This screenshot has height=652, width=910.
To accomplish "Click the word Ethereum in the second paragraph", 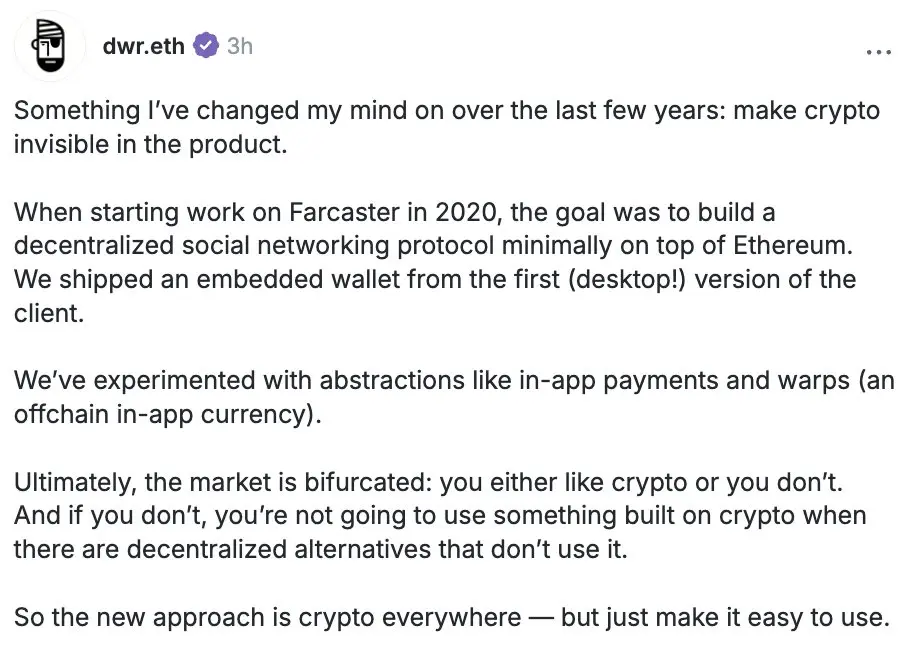I will [793, 245].
